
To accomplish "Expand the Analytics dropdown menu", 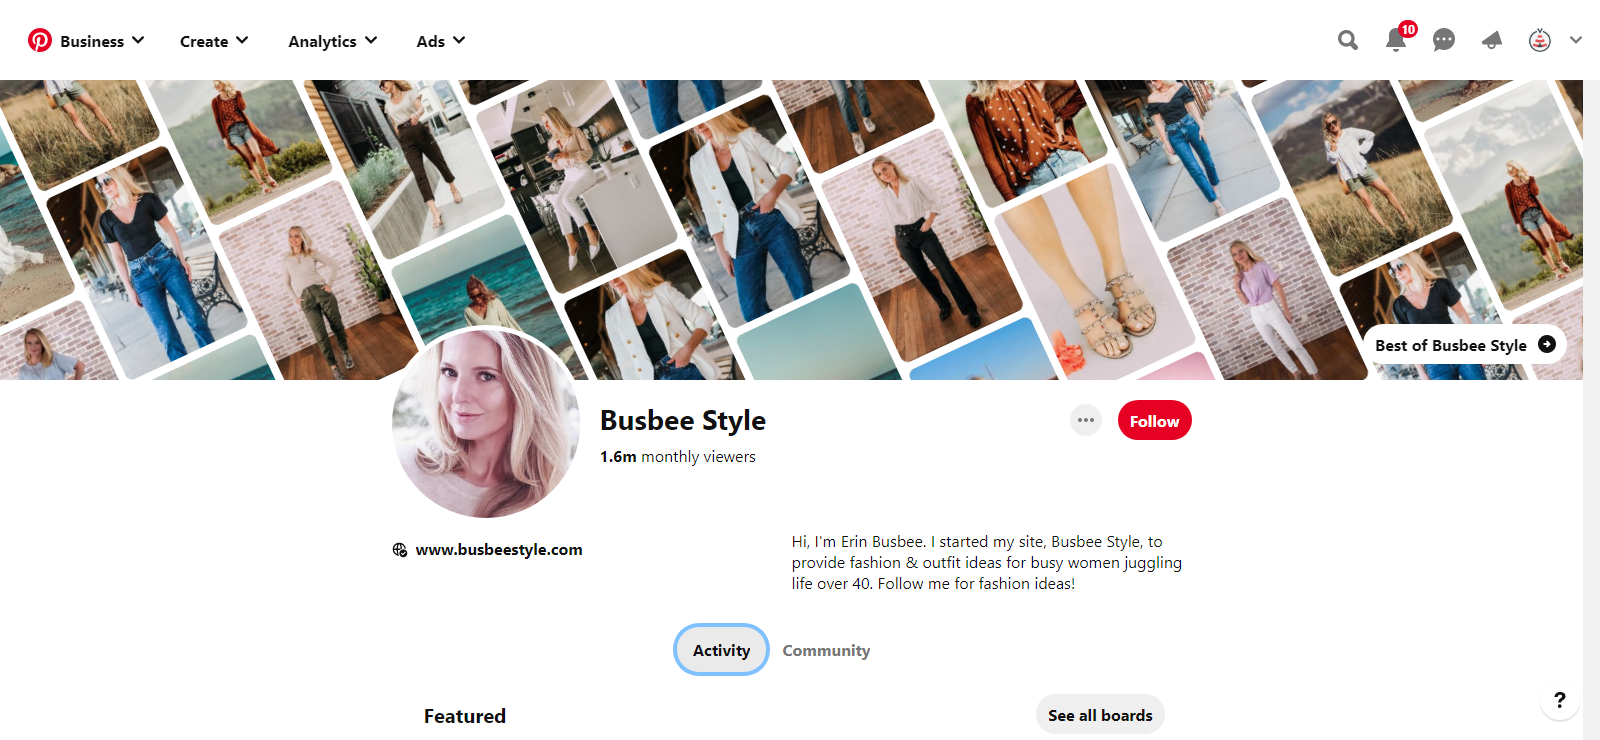I will (332, 41).
